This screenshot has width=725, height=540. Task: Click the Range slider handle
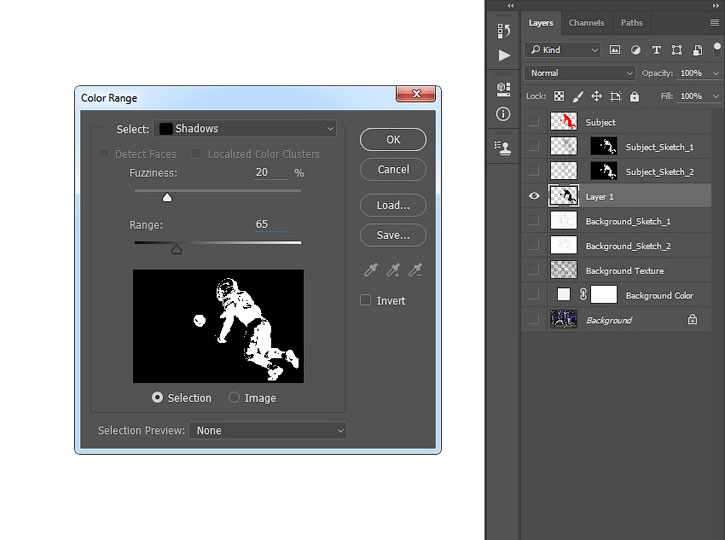coord(176,250)
